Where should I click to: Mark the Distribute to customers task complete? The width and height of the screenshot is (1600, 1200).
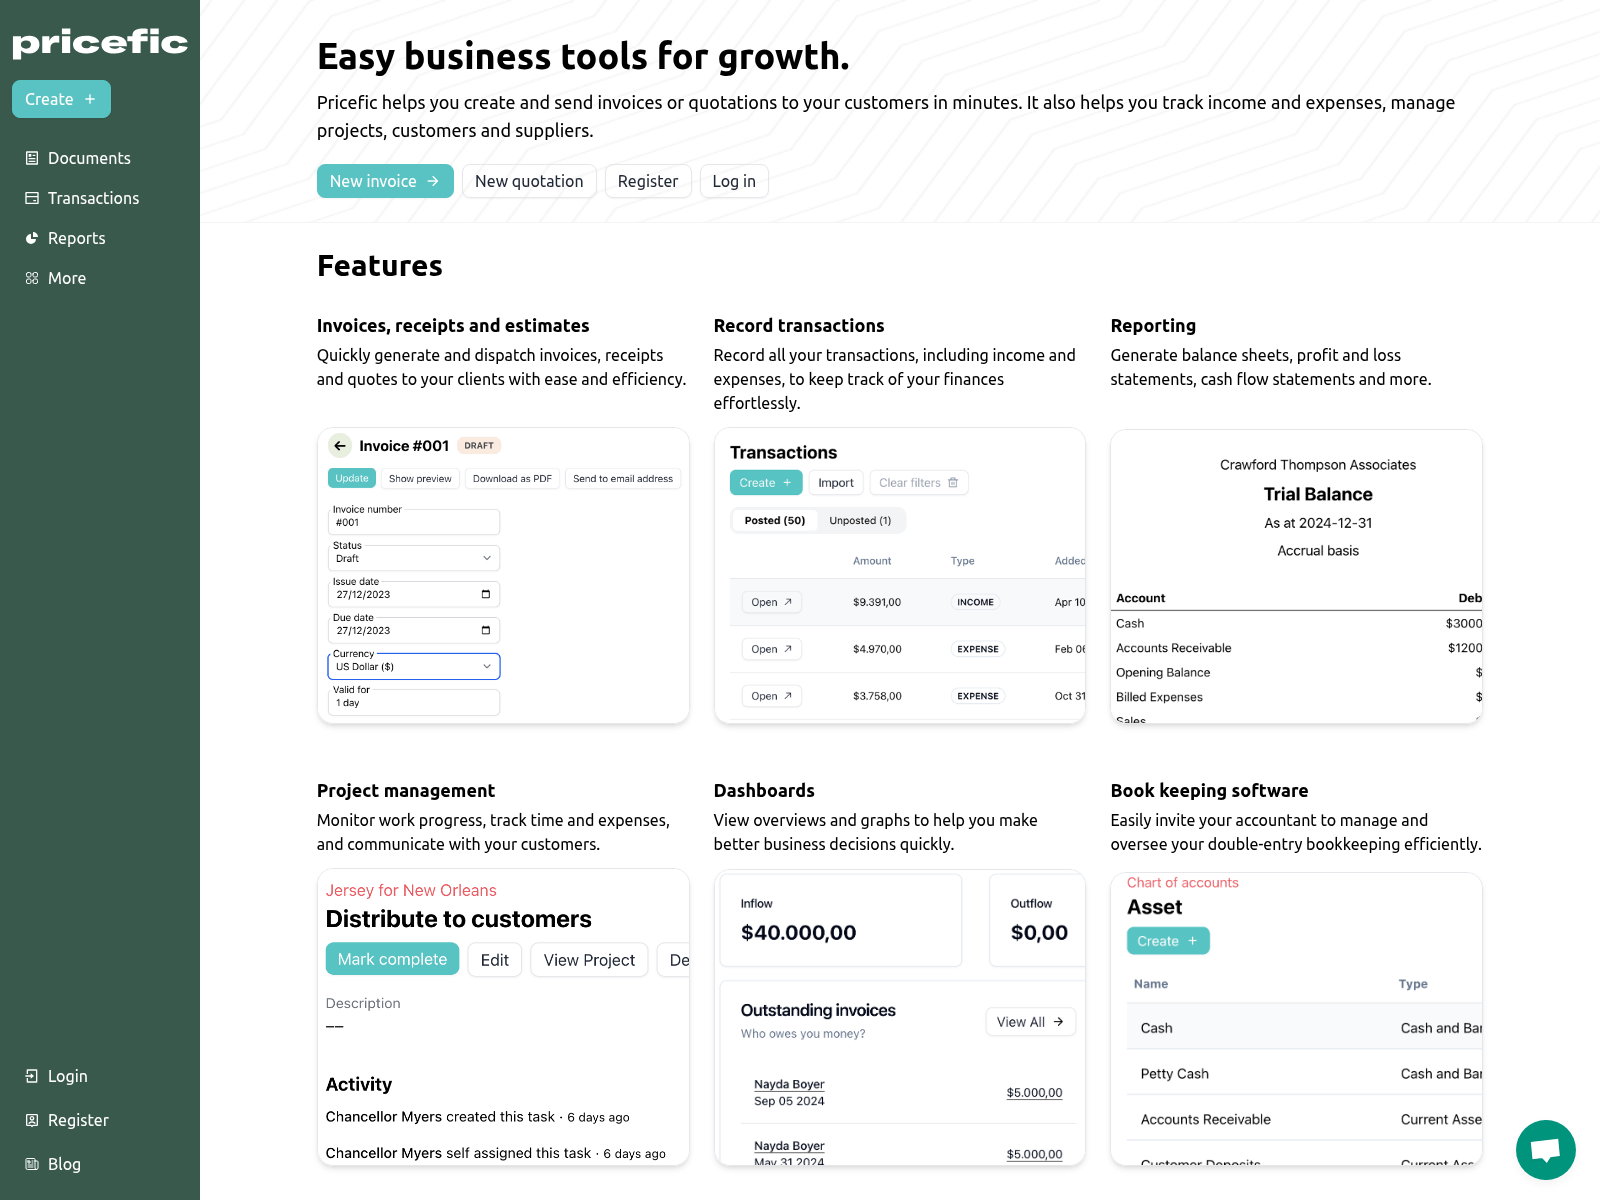(x=392, y=958)
